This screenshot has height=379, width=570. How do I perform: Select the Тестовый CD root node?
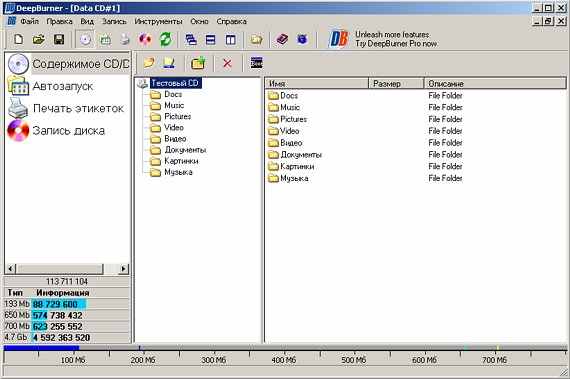click(x=175, y=83)
